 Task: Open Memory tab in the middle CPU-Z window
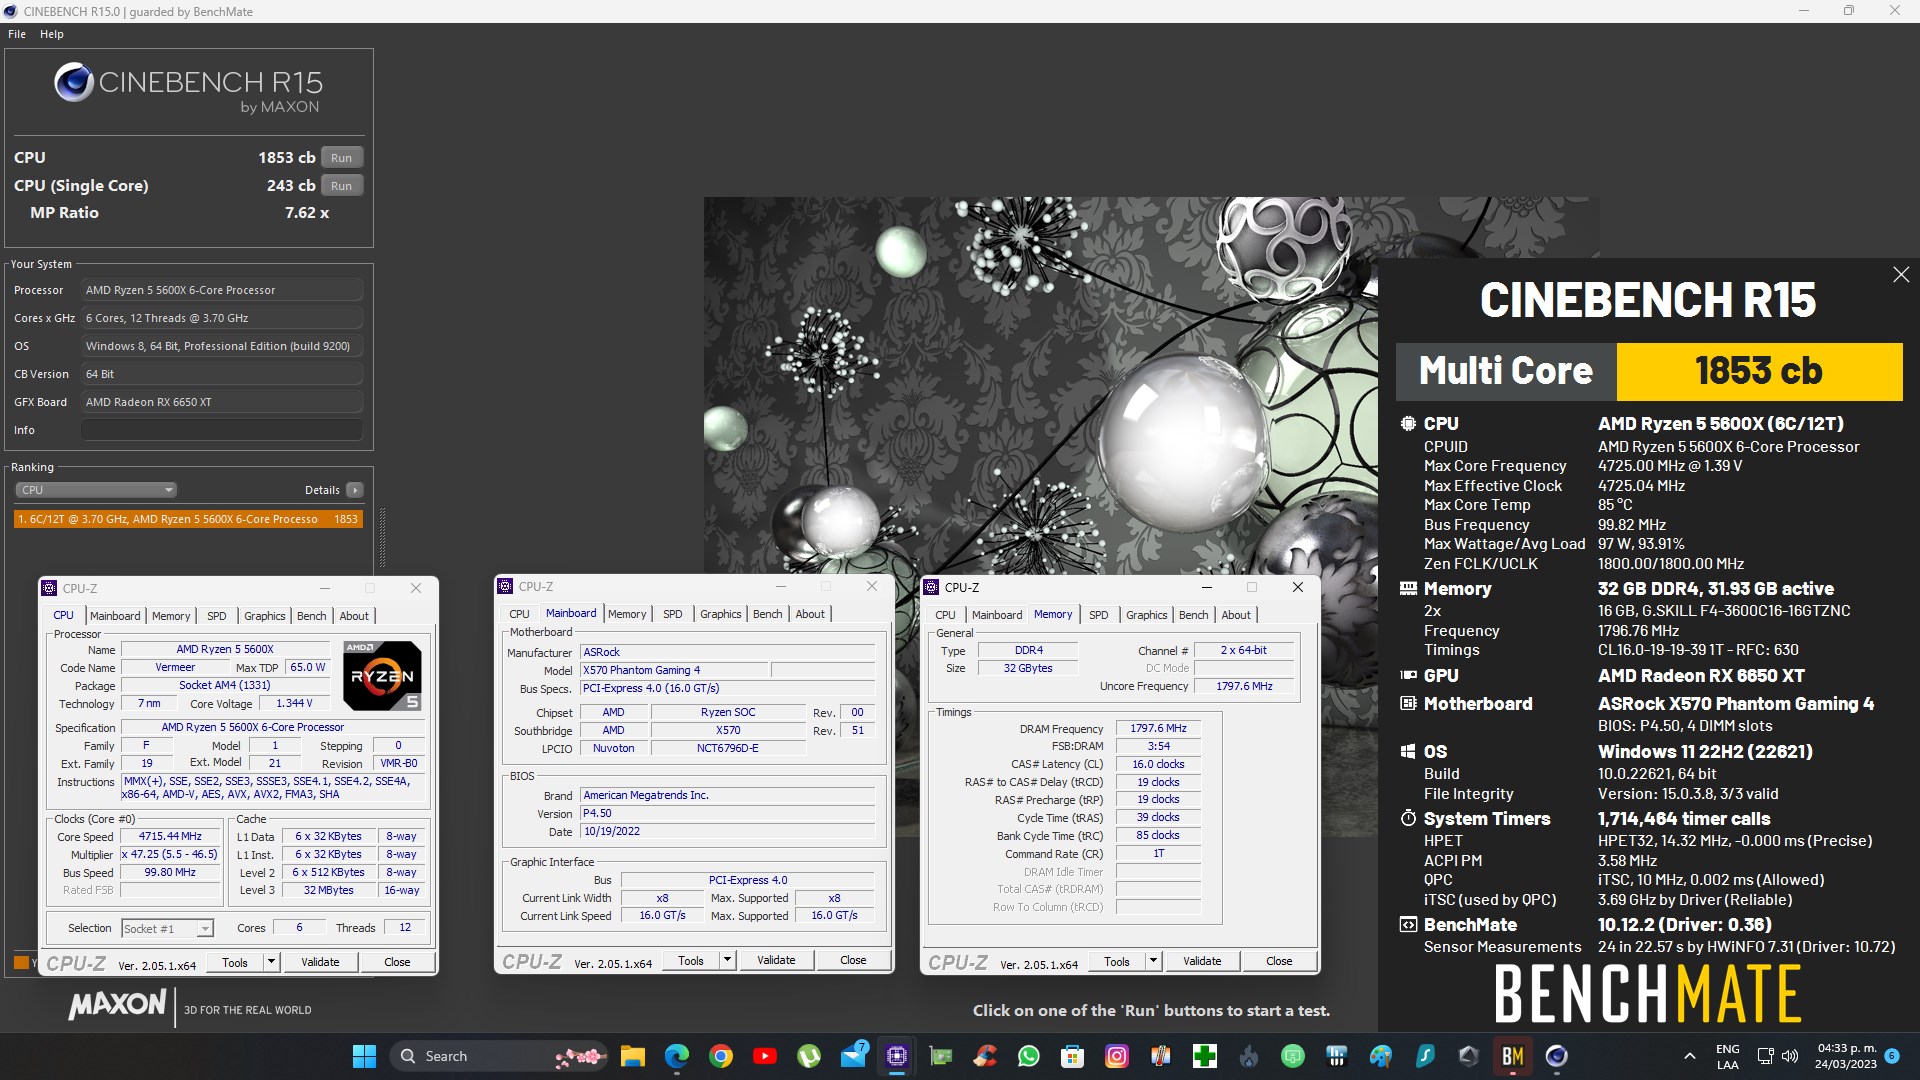point(627,614)
